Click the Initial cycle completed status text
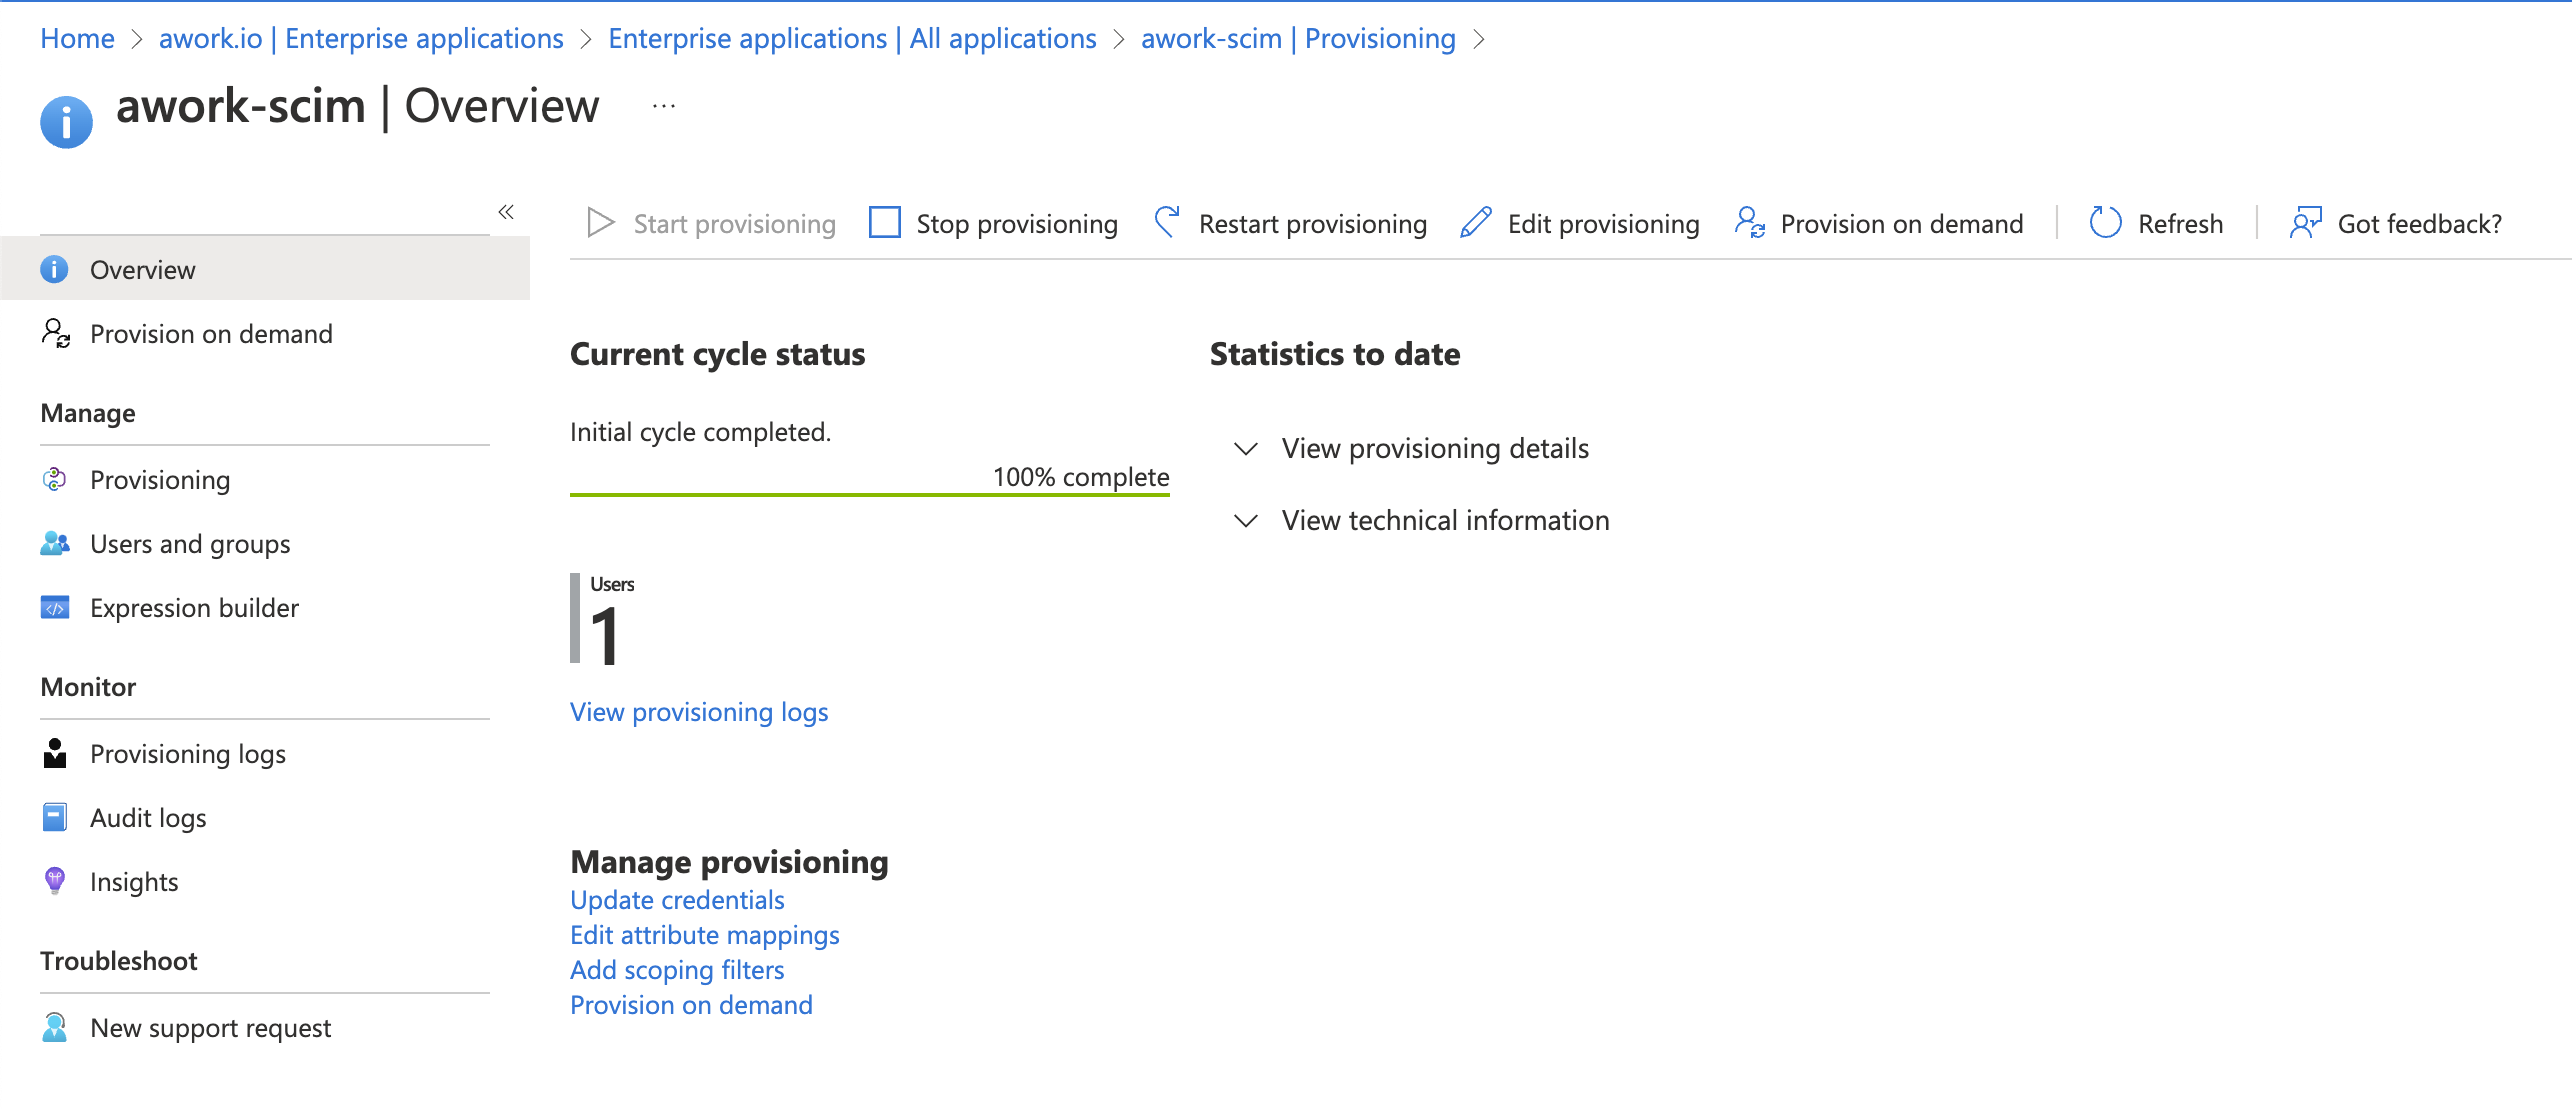 tap(700, 432)
